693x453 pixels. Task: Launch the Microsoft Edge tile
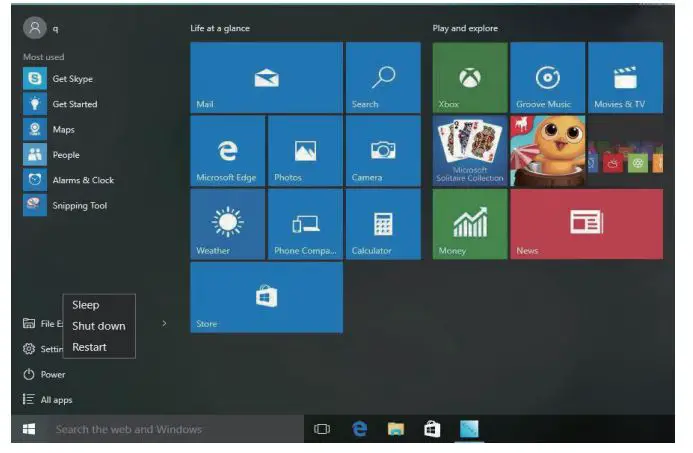(x=228, y=151)
